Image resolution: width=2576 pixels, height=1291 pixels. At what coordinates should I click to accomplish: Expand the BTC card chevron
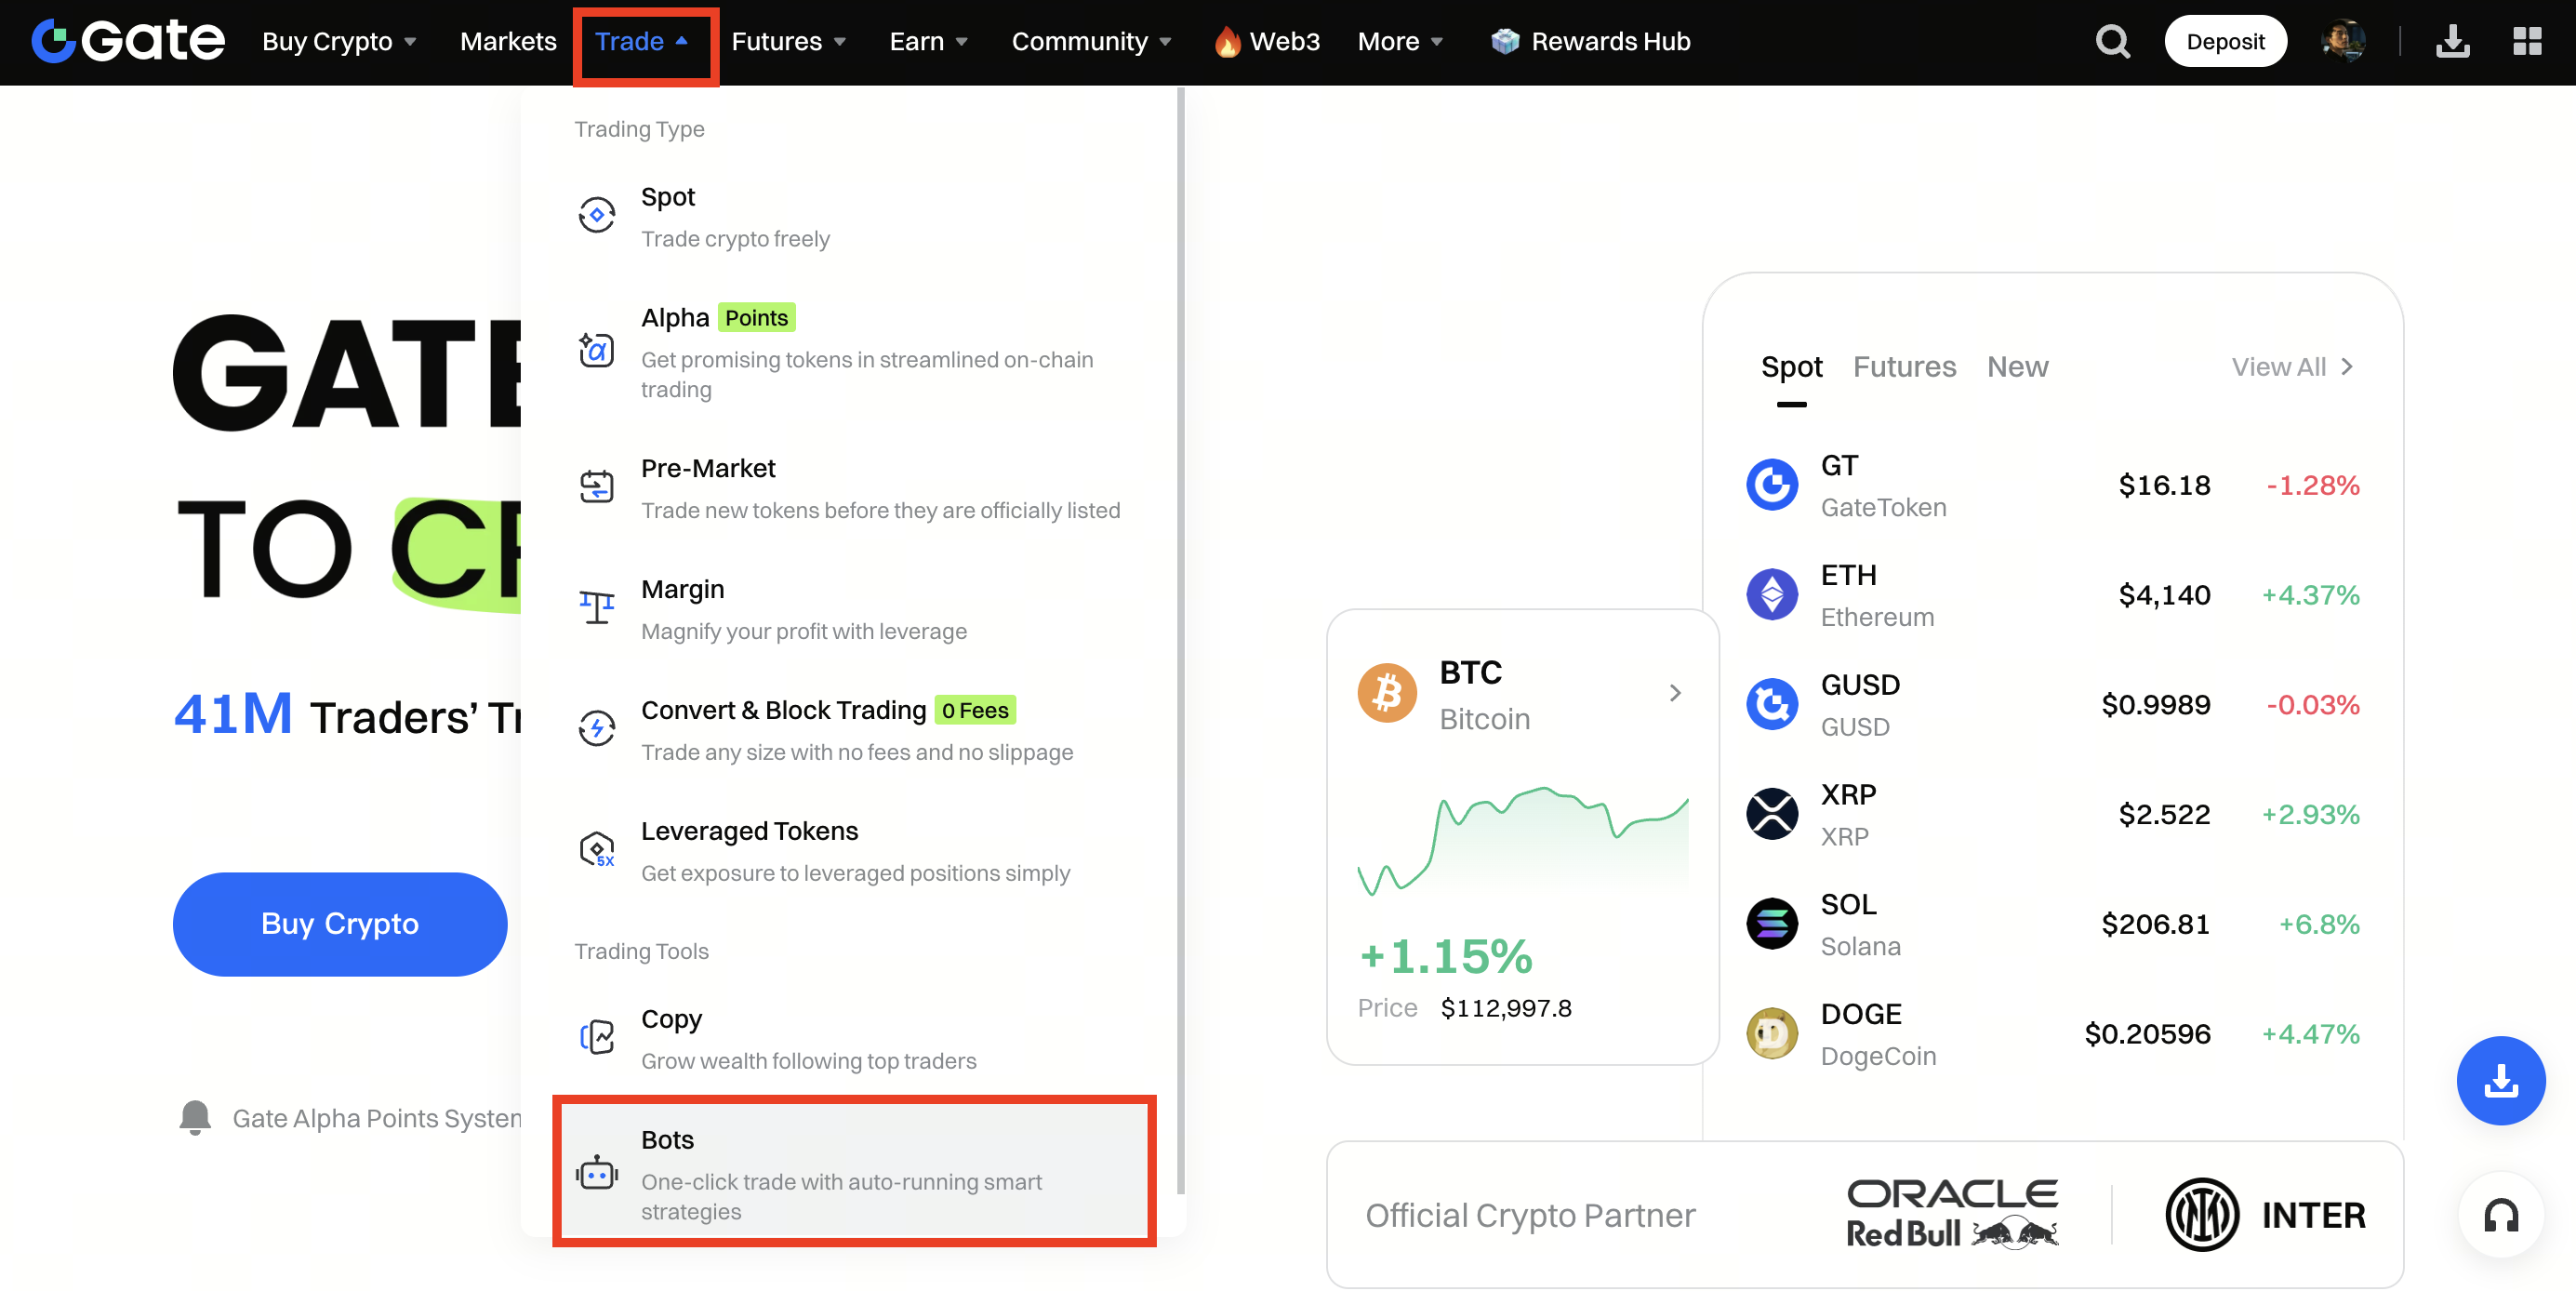coord(1675,693)
